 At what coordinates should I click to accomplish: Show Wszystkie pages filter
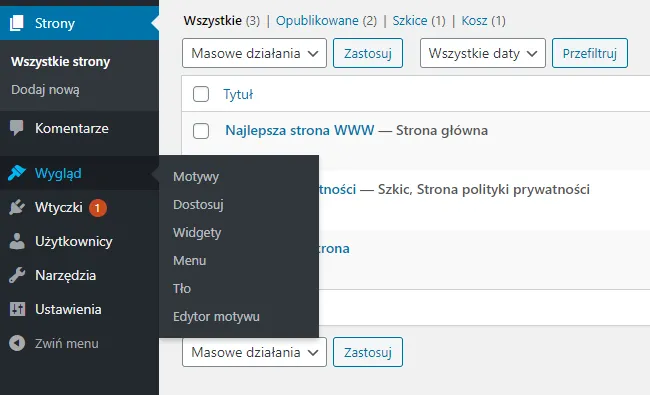click(213, 20)
